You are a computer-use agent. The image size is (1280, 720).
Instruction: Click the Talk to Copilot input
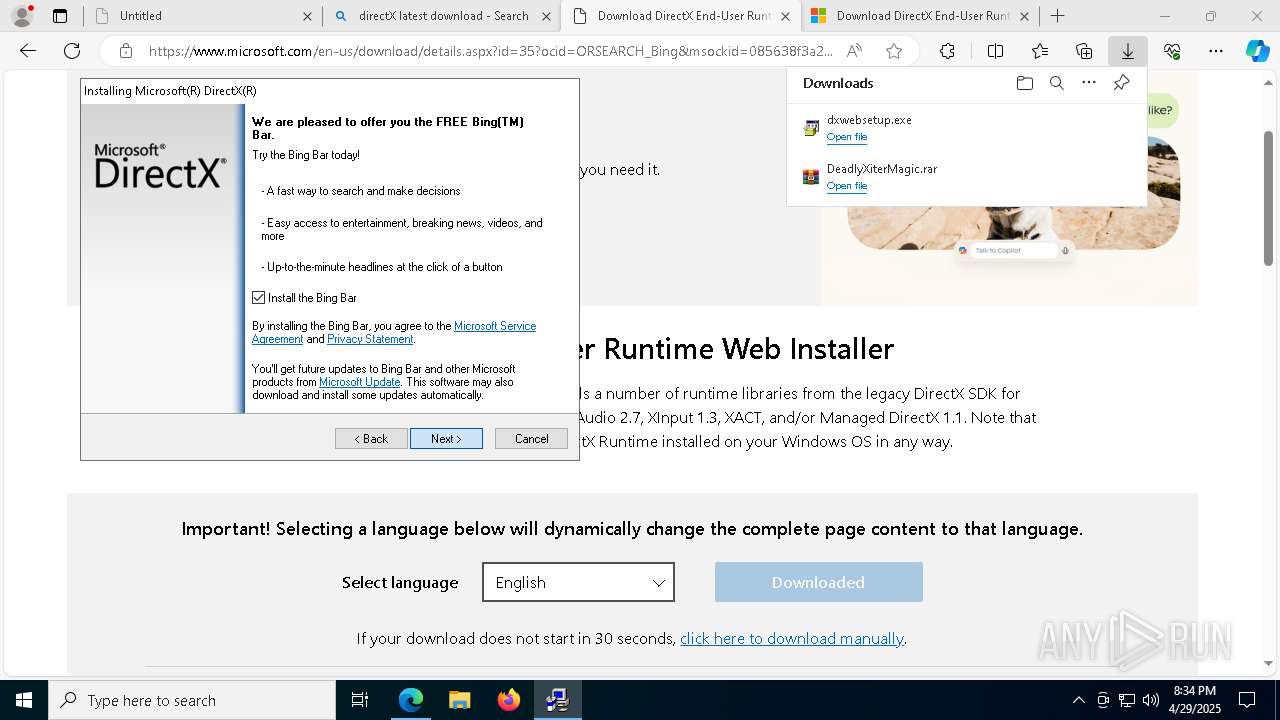(1015, 250)
